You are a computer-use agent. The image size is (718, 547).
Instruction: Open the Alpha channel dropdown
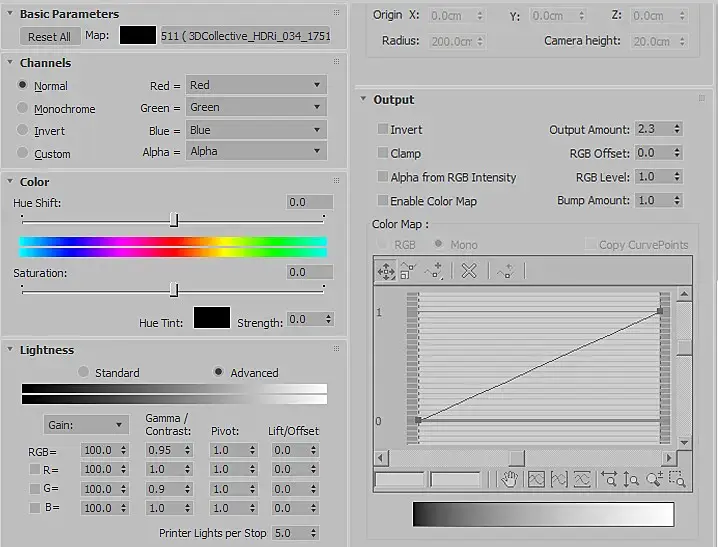pyautogui.click(x=256, y=151)
